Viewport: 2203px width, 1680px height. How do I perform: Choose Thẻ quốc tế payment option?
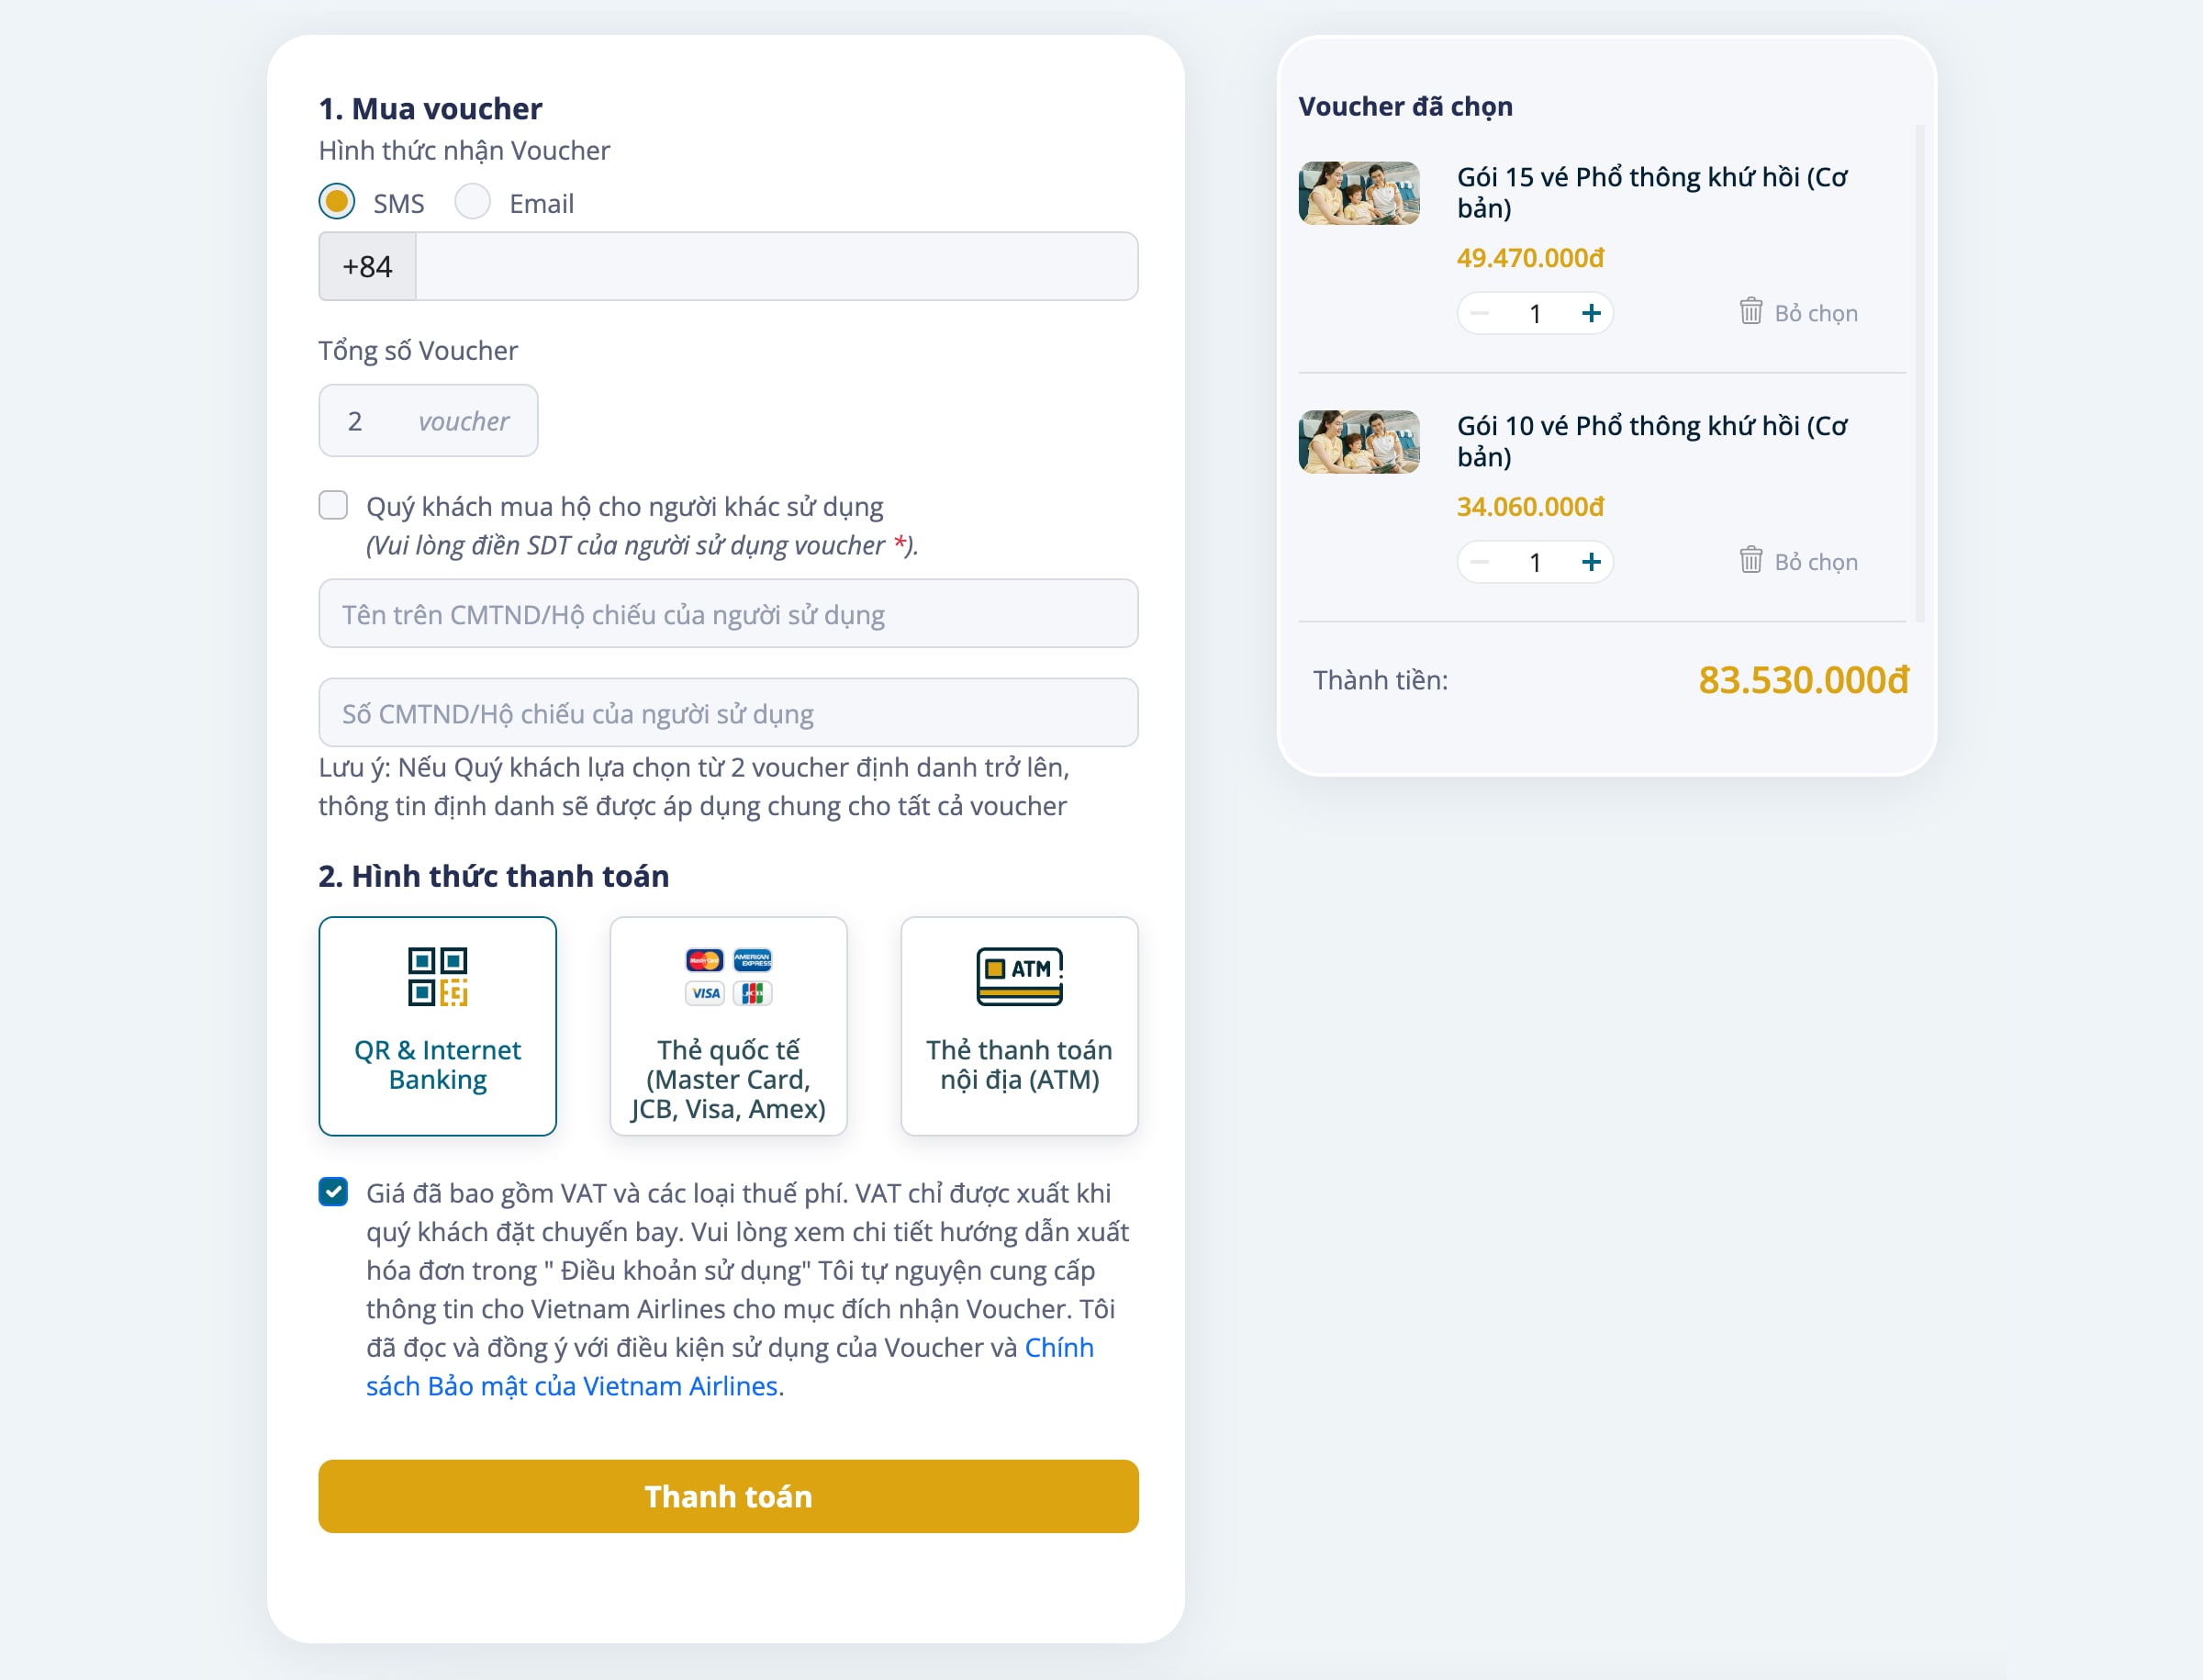tap(728, 1026)
